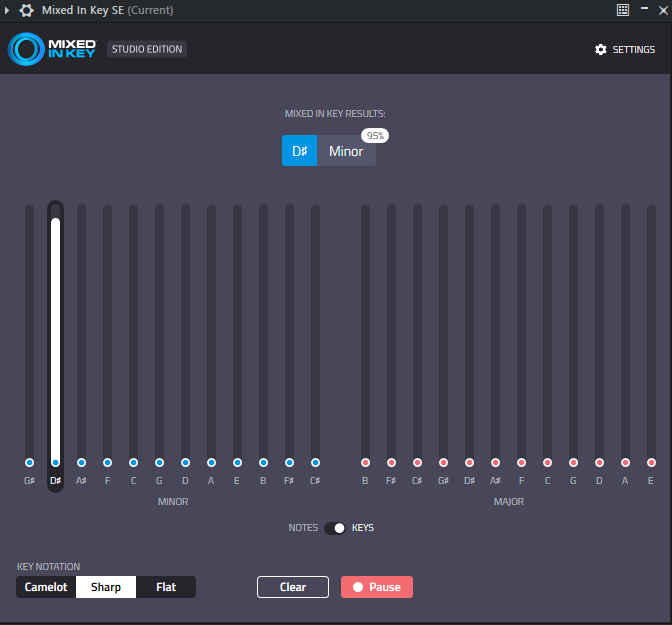Click the E minor blue dot
The height and width of the screenshot is (625, 672).
(x=237, y=463)
